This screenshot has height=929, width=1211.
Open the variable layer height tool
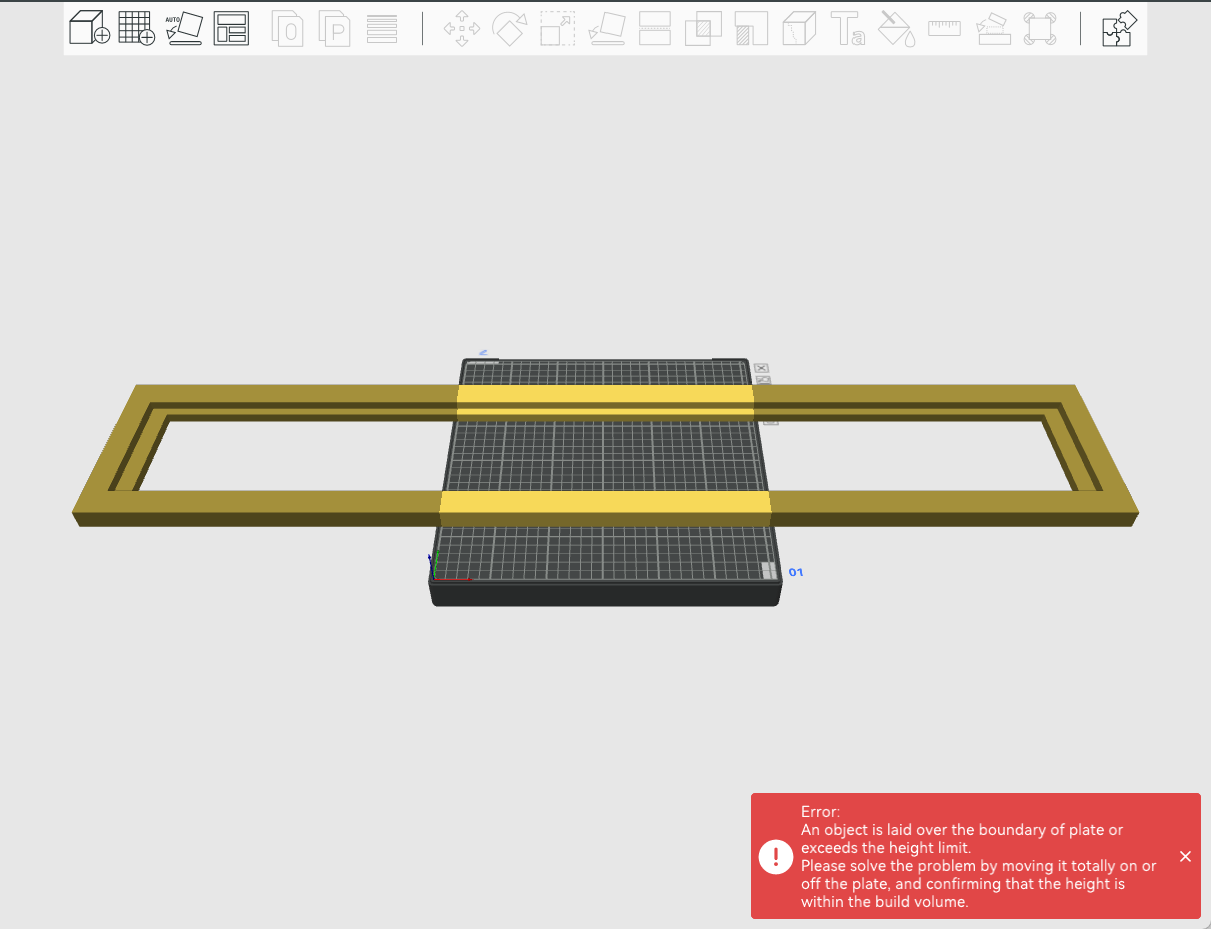coord(382,29)
